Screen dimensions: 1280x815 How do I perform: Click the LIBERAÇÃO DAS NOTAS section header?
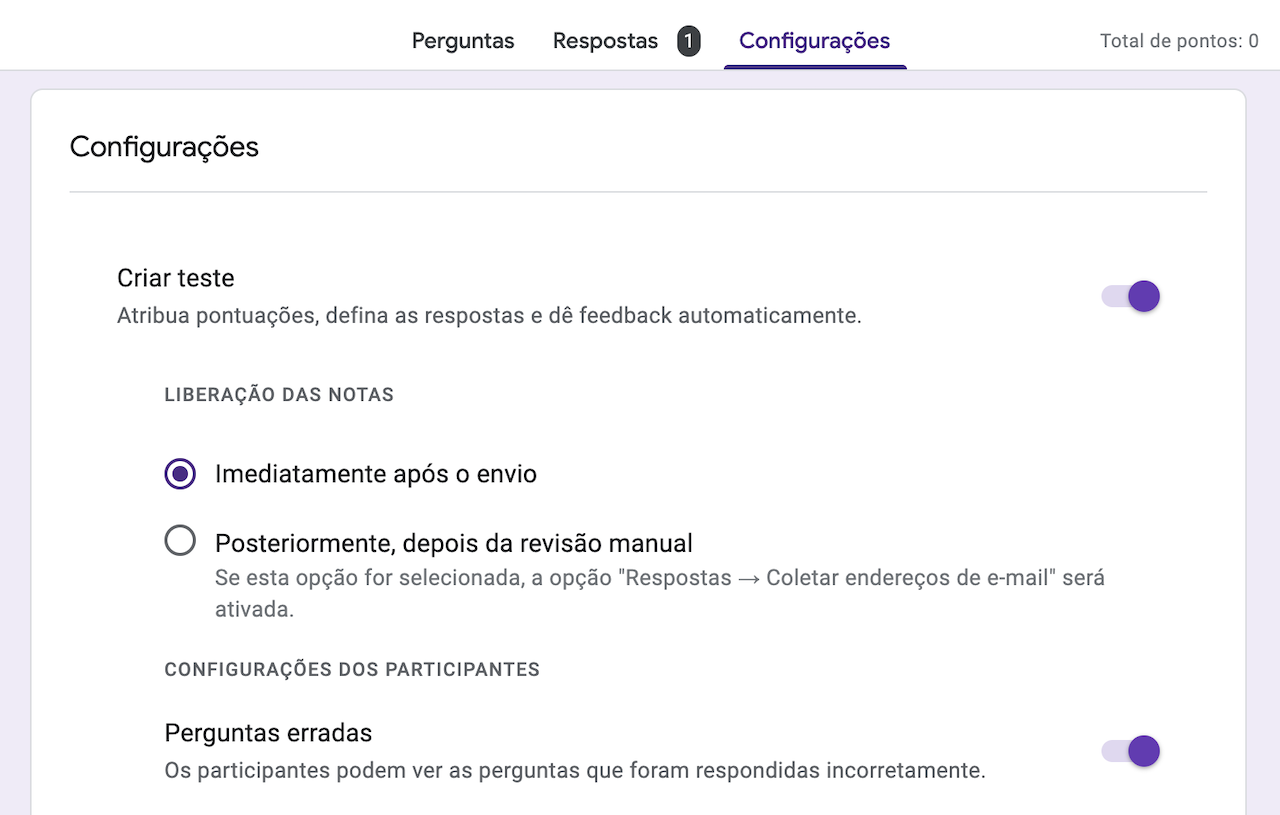[x=279, y=395]
